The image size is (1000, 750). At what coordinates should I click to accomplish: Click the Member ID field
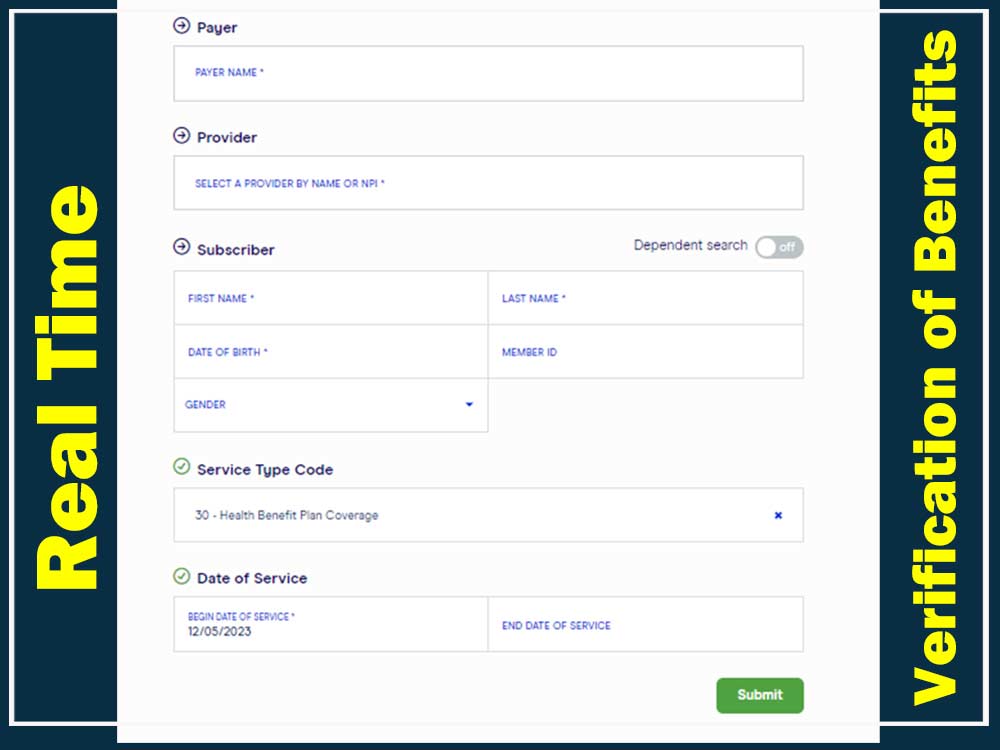[x=645, y=351]
